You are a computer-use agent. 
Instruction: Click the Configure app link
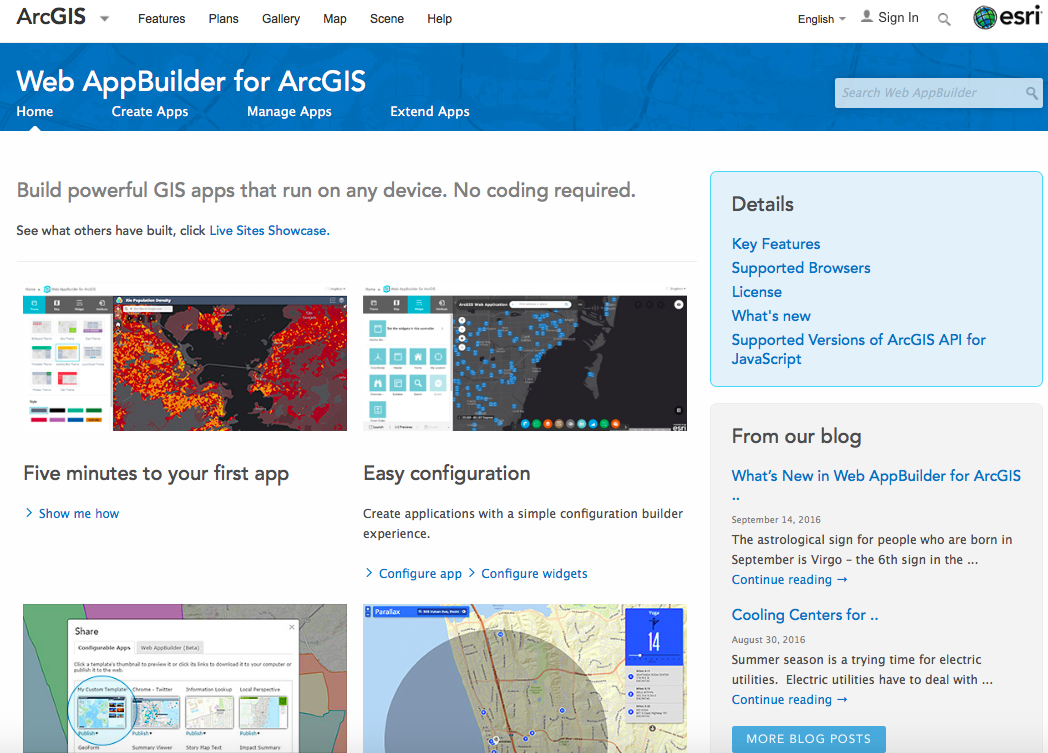(x=420, y=573)
